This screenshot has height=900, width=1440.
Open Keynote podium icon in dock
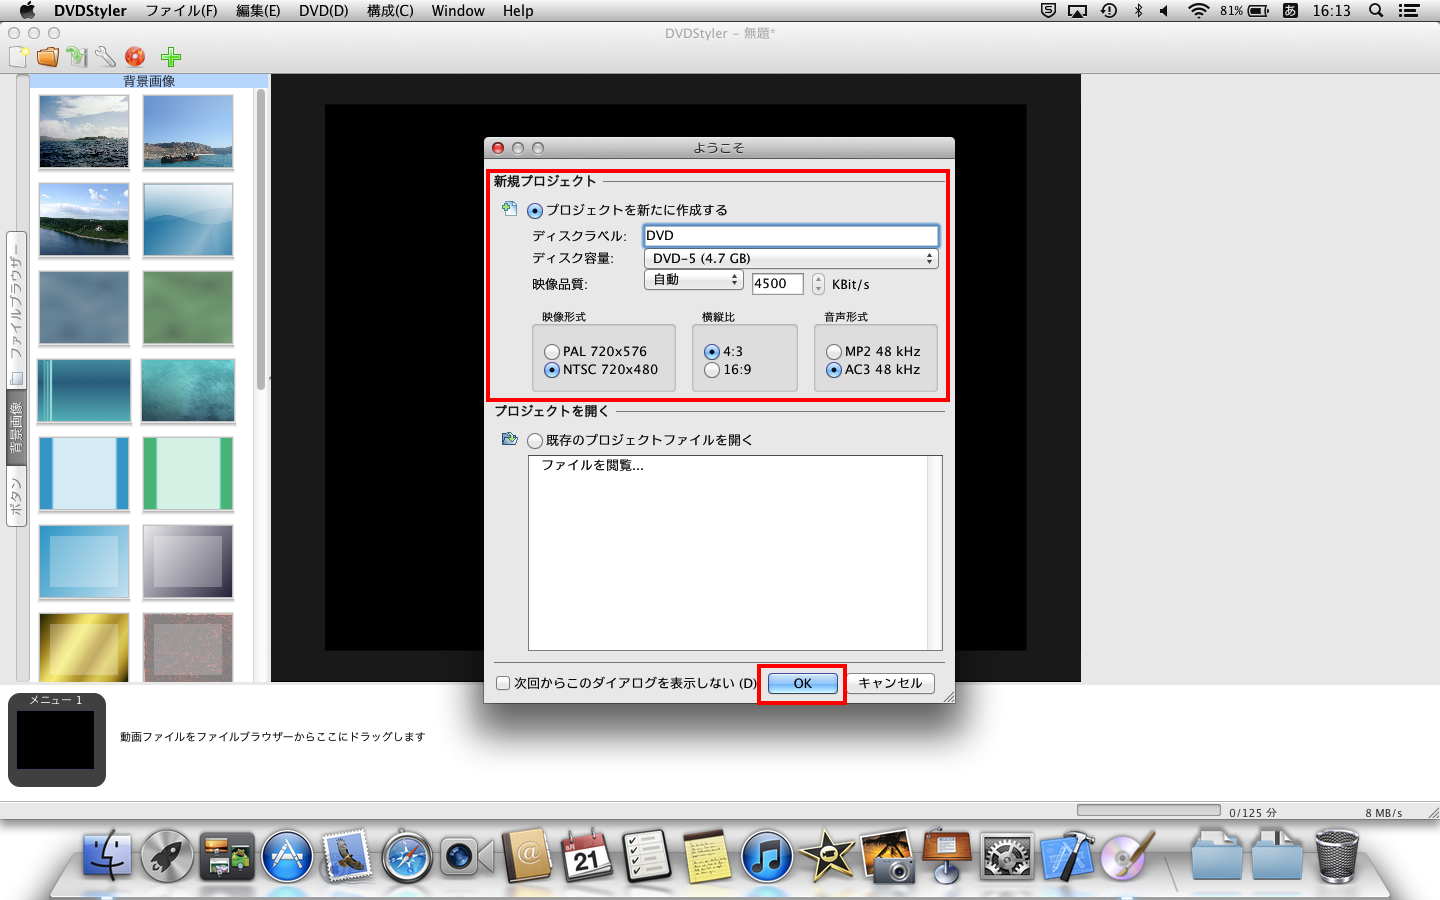click(947, 856)
